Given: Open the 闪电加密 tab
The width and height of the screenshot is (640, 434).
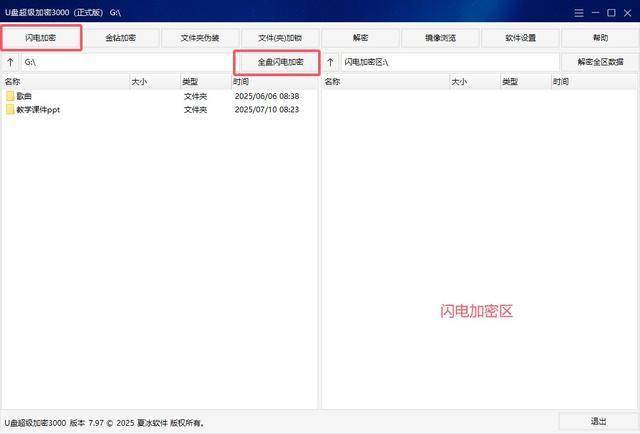Looking at the screenshot, I should click(41, 38).
